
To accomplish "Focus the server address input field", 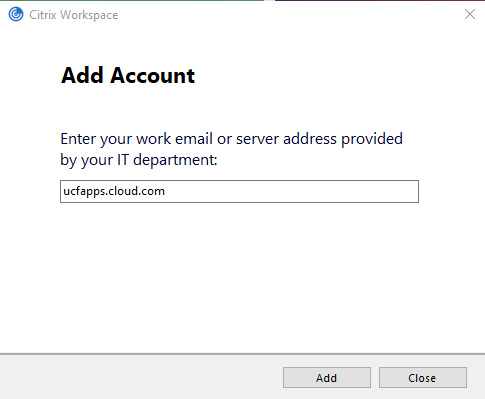I will point(239,191).
